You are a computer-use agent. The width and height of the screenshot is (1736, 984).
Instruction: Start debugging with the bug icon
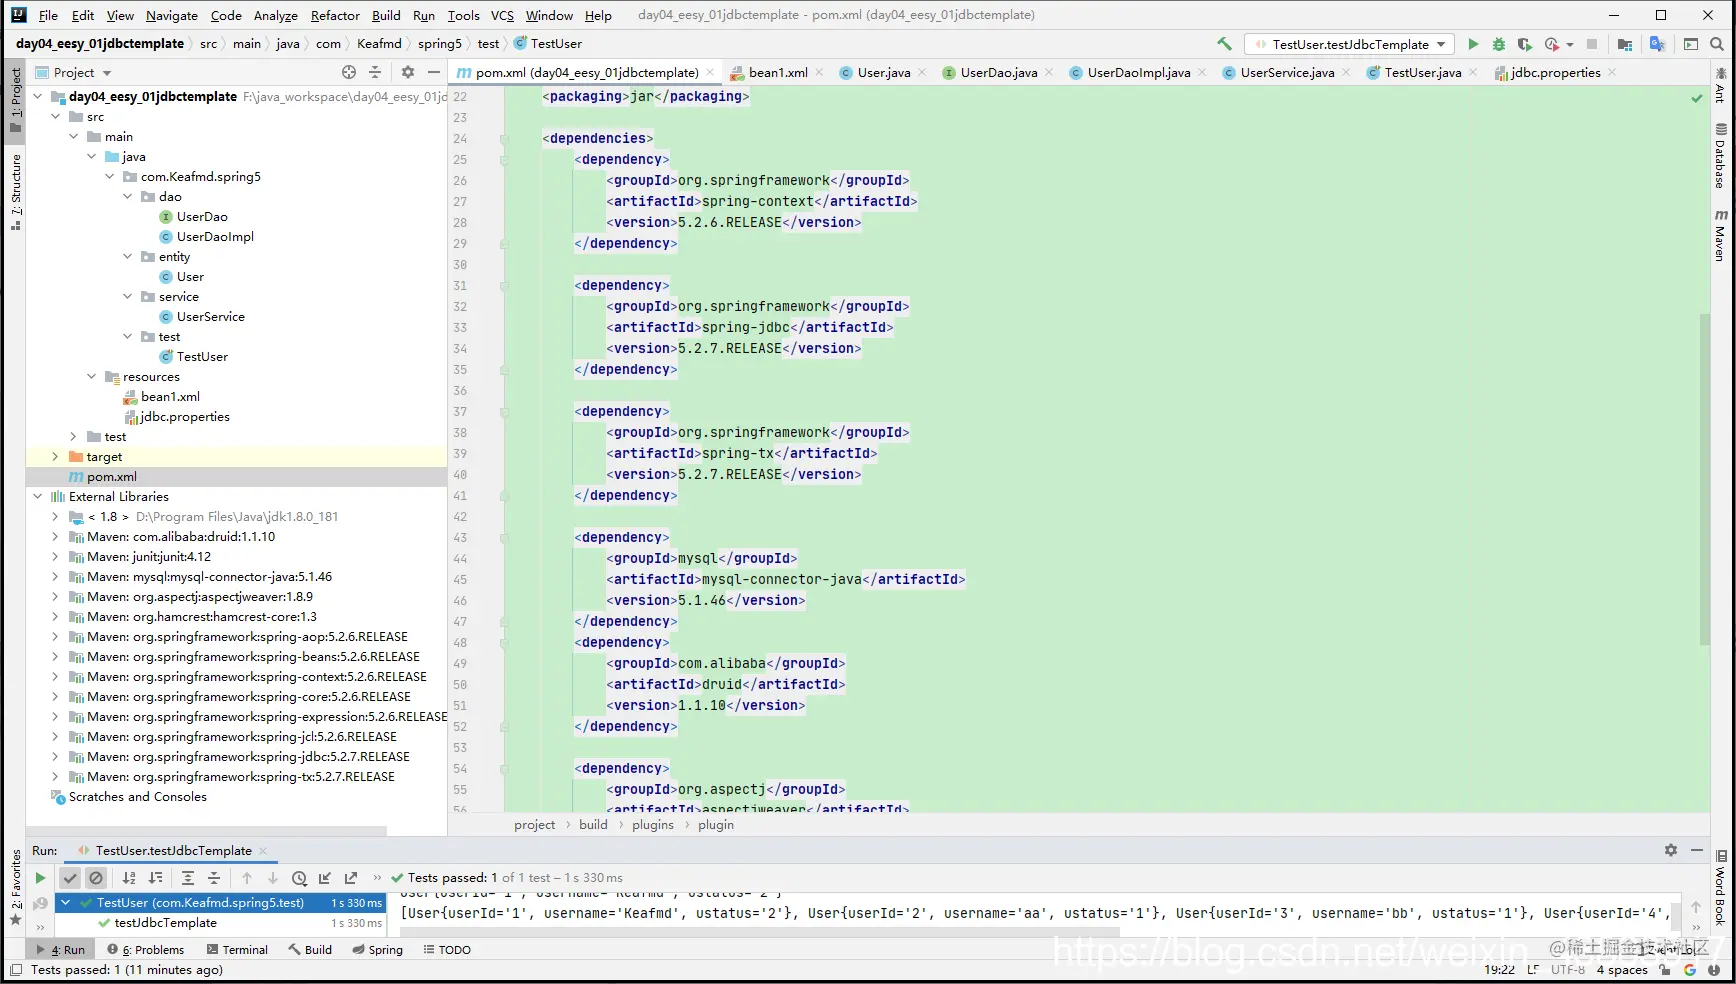1498,44
